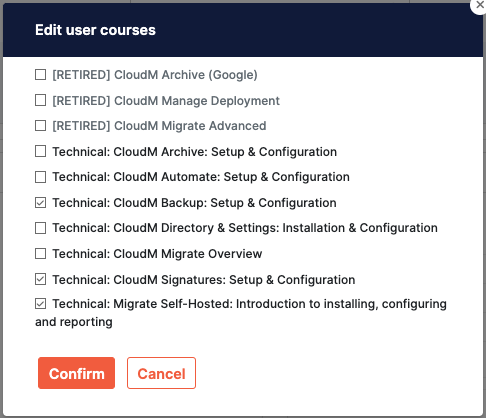
Task: Disable the Migrate Self-Hosted course checkbox
Action: (x=41, y=304)
